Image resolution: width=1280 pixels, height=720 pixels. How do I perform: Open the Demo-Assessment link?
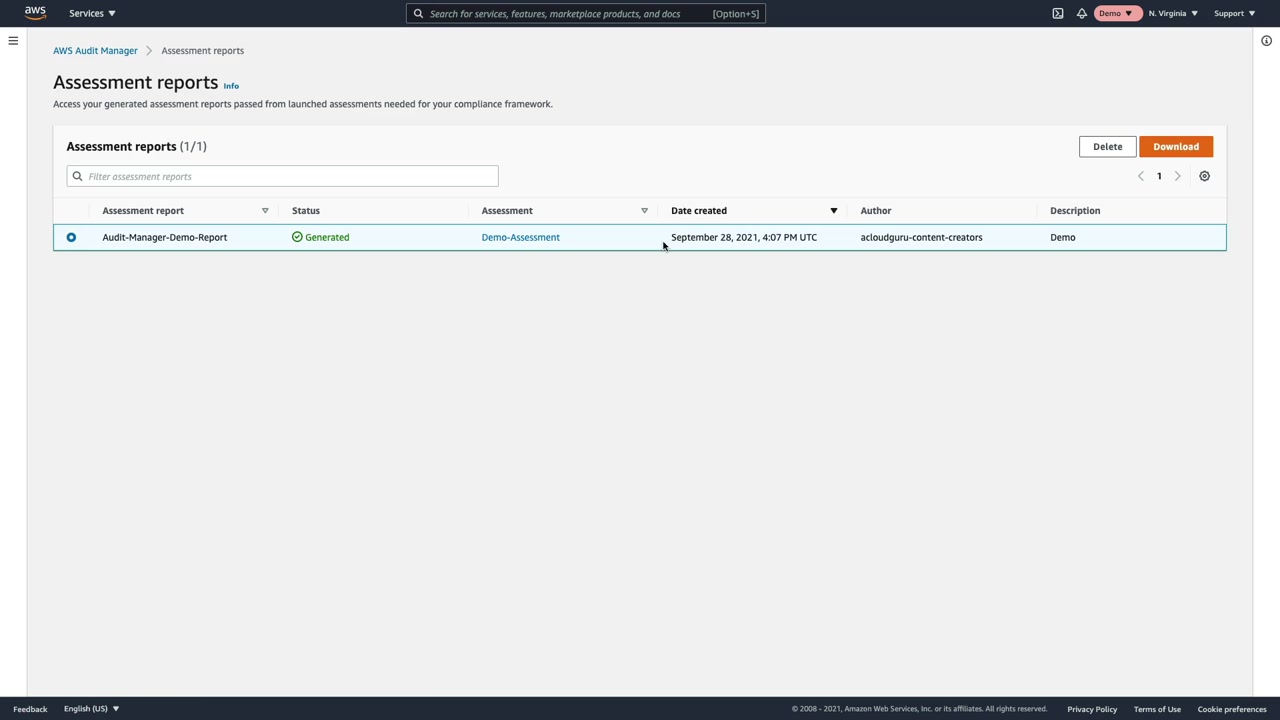[x=520, y=237]
